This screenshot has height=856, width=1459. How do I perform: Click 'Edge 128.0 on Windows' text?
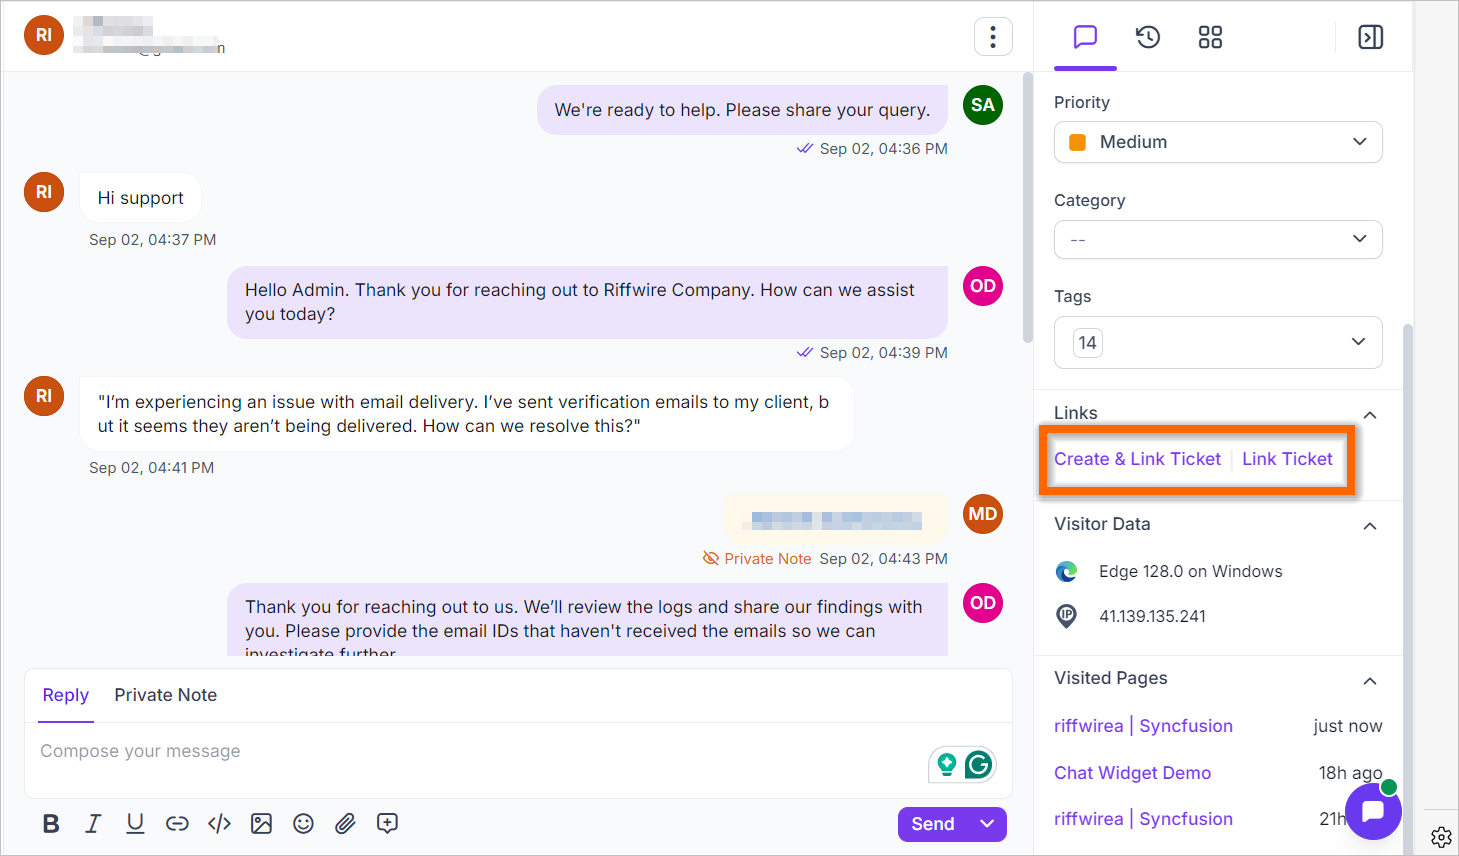(1190, 571)
